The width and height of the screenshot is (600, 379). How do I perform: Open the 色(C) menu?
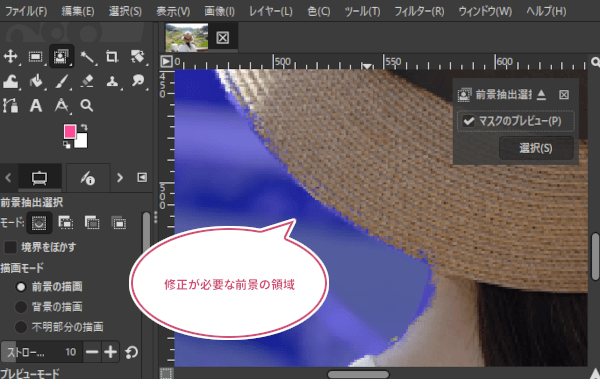coord(319,11)
